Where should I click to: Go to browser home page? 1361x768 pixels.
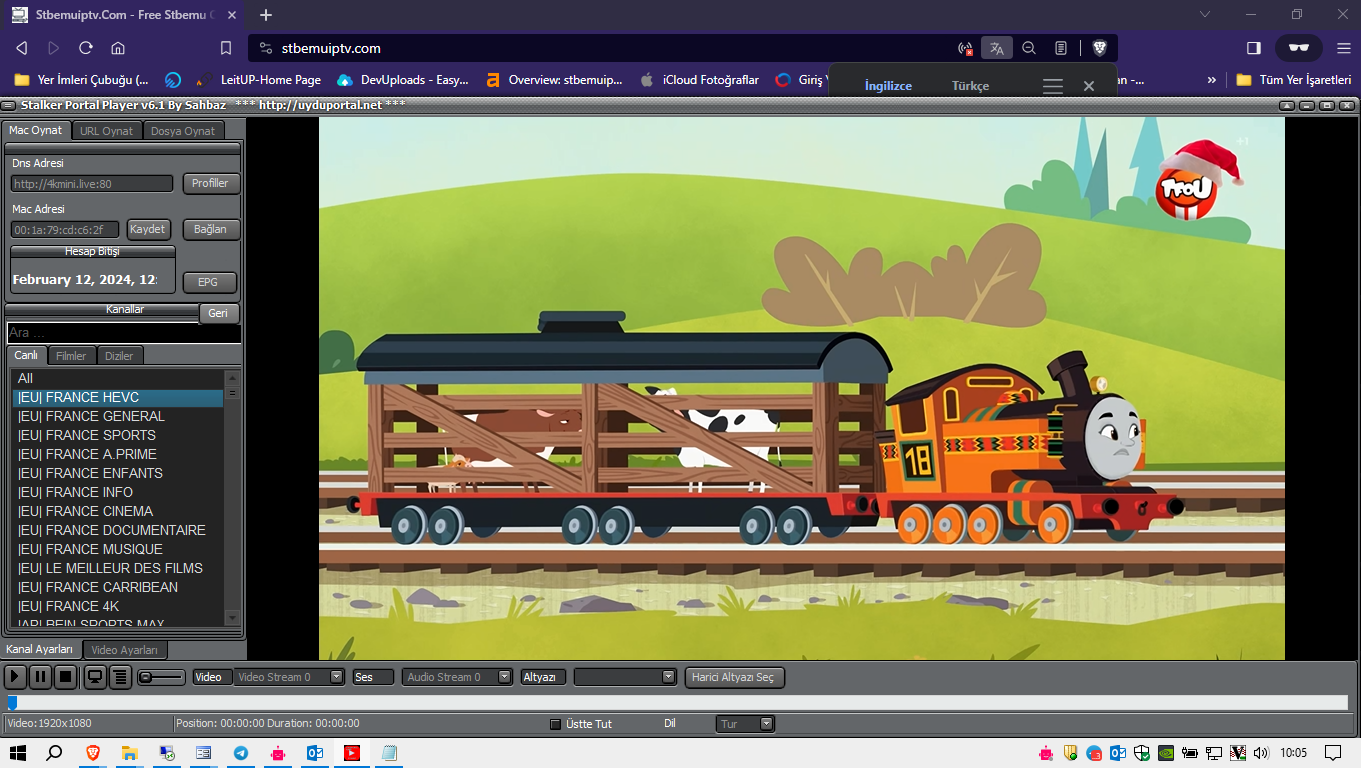pyautogui.click(x=118, y=48)
